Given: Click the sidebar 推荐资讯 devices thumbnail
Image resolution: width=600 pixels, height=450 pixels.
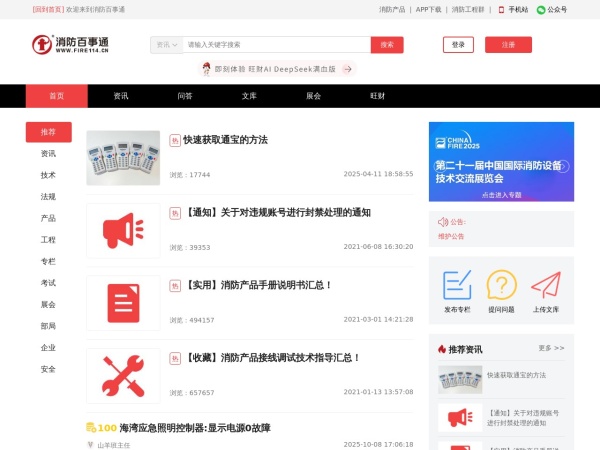Looking at the screenshot, I should pos(460,380).
